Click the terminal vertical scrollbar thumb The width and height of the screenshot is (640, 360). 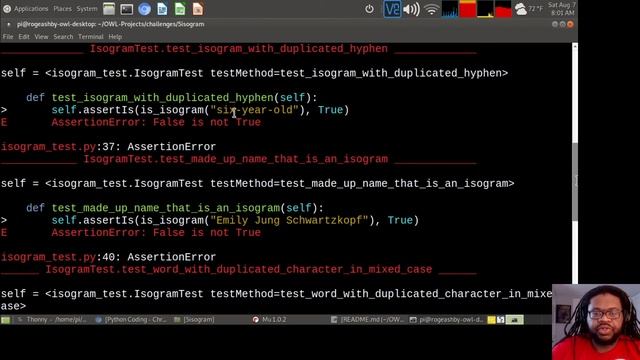pos(575,182)
